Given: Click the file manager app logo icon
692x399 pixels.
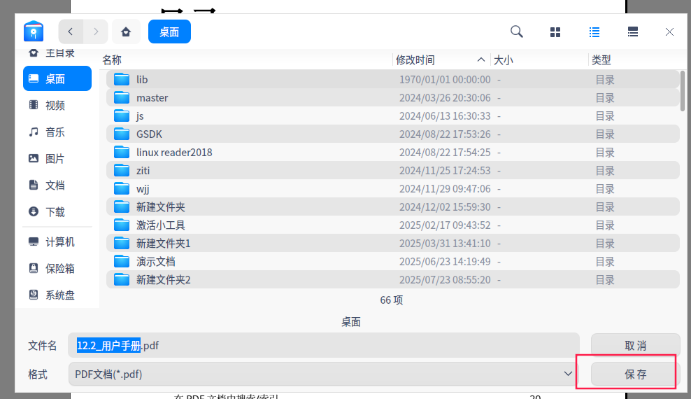Looking at the screenshot, I should pos(34,31).
